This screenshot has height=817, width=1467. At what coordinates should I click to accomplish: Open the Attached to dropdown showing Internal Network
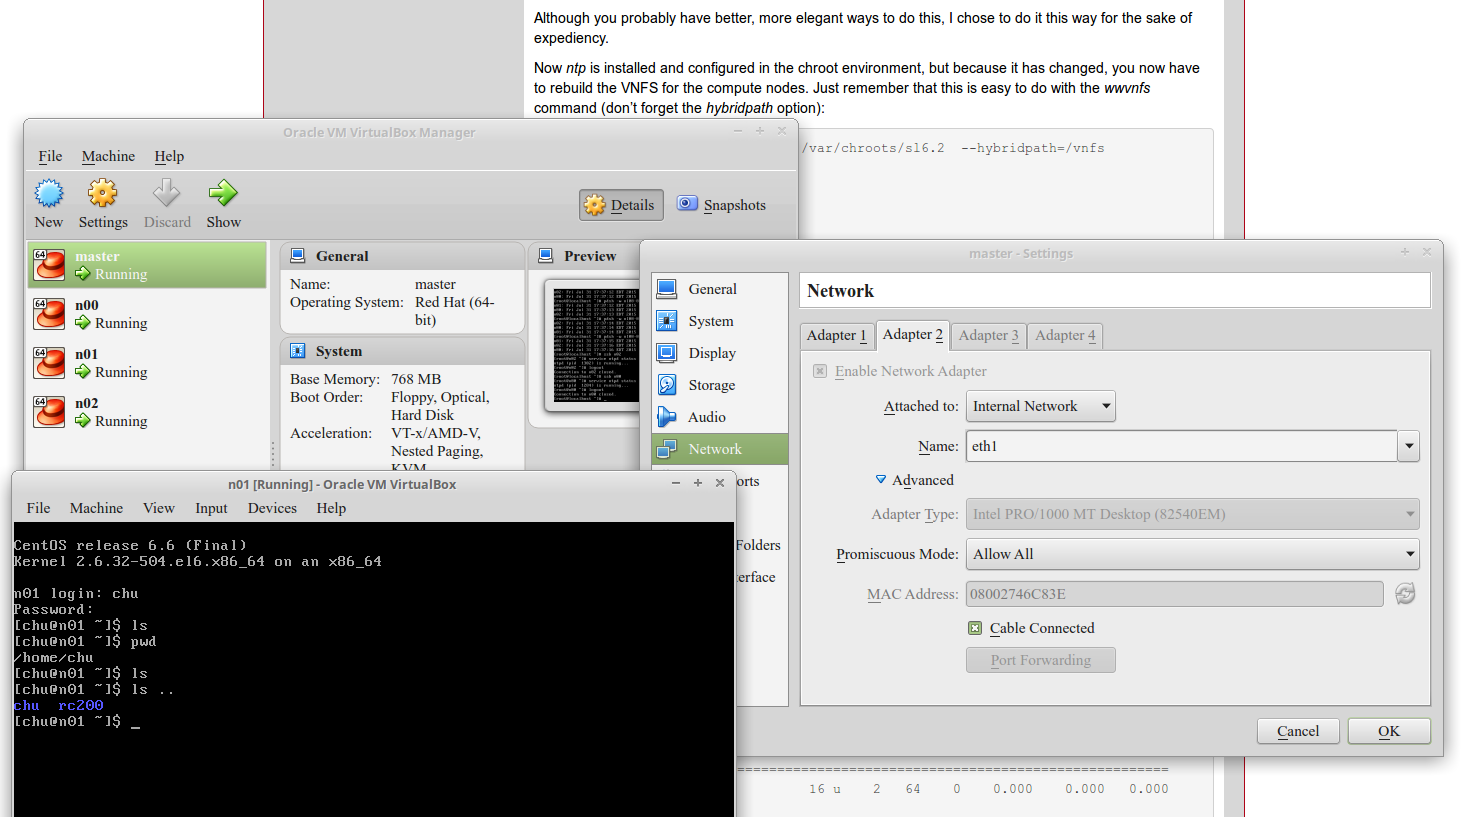tap(1040, 406)
